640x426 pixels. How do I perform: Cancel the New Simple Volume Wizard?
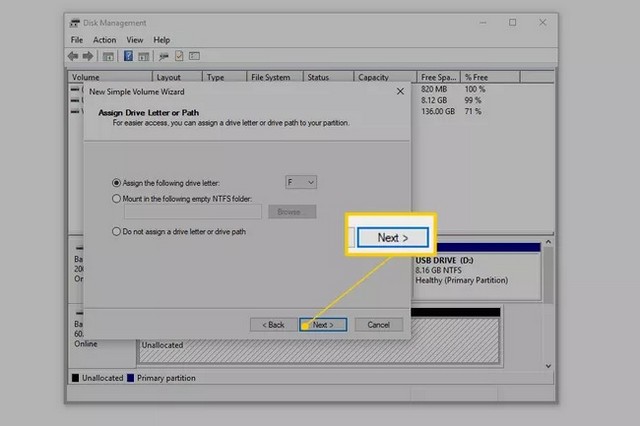coord(378,325)
